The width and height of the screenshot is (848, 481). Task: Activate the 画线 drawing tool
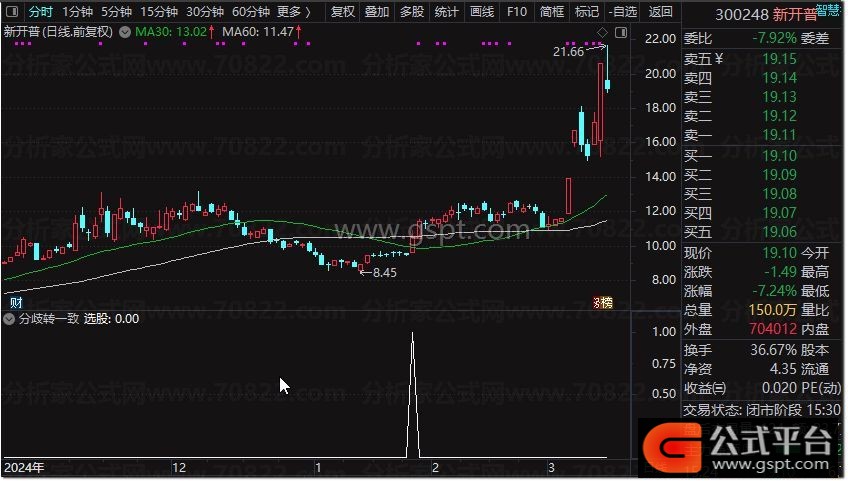pyautogui.click(x=482, y=11)
